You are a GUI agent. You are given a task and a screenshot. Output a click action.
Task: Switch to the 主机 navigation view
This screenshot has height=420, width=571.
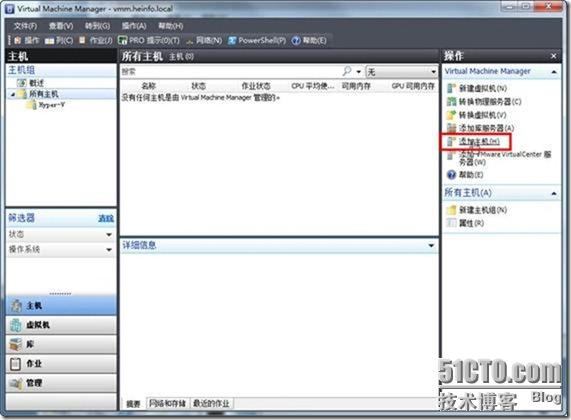coord(61,306)
